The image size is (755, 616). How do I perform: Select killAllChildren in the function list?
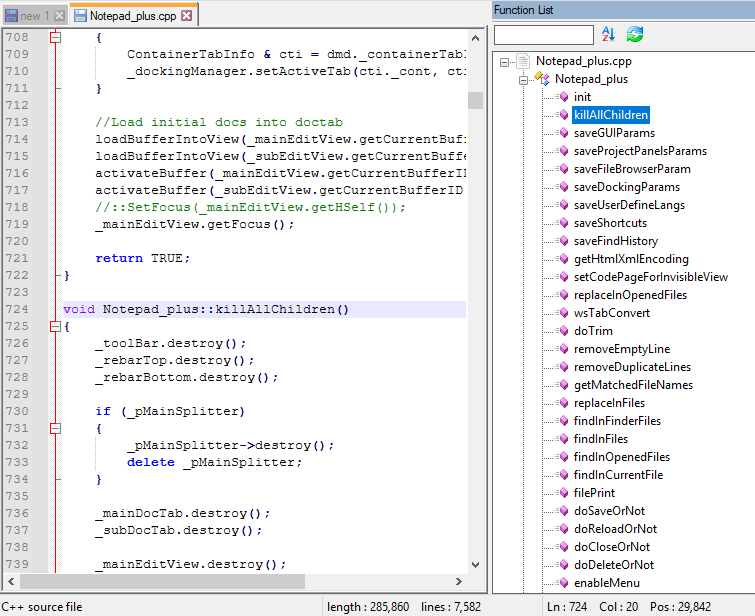(611, 115)
